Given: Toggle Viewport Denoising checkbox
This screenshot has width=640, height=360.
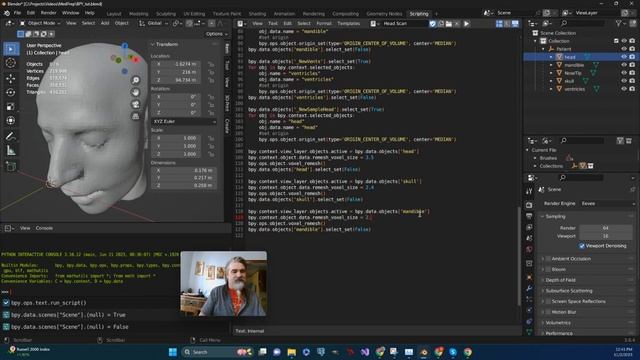Looking at the screenshot, I should click(x=582, y=246).
